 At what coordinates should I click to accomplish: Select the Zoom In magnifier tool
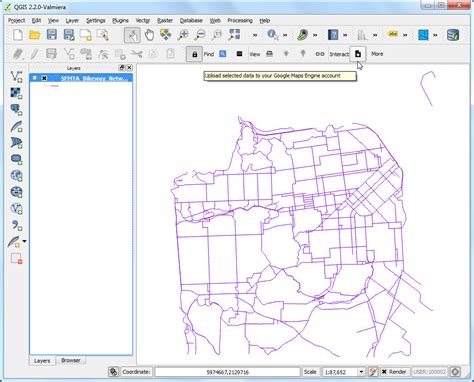pos(183,35)
